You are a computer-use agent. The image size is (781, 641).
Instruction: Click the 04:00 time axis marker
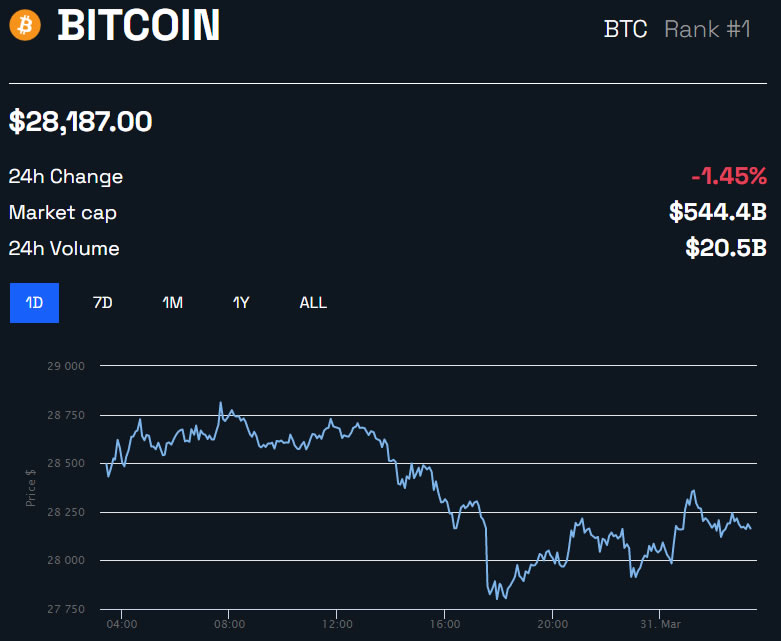[x=121, y=625]
